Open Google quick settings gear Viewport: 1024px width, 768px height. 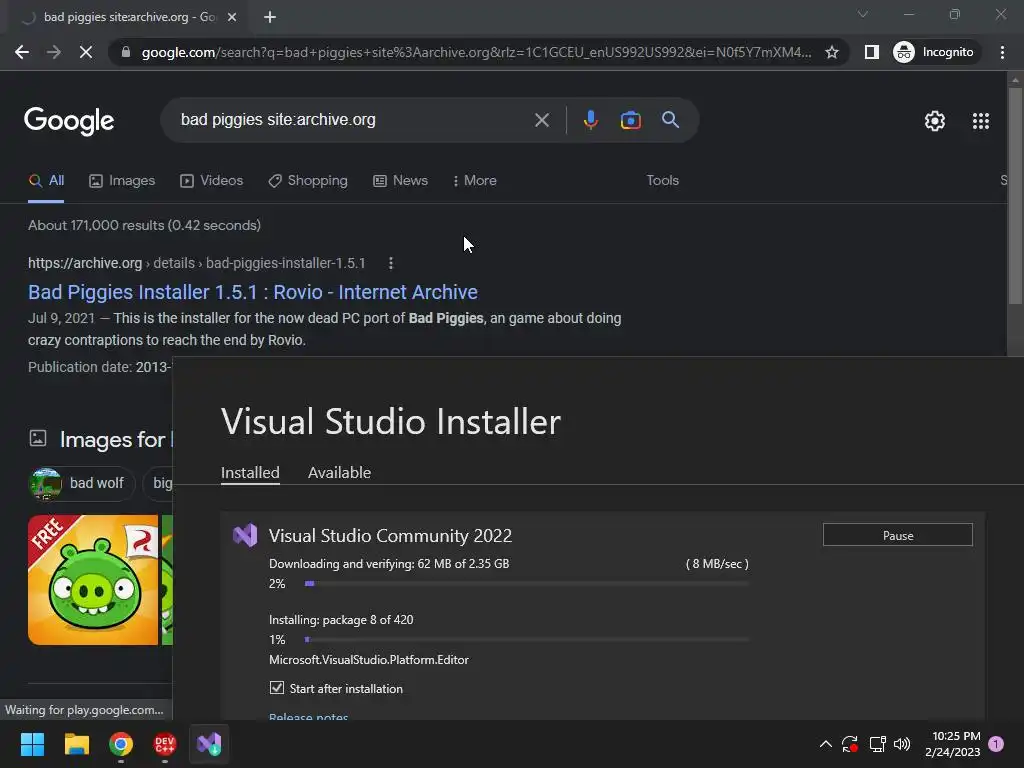click(x=935, y=121)
